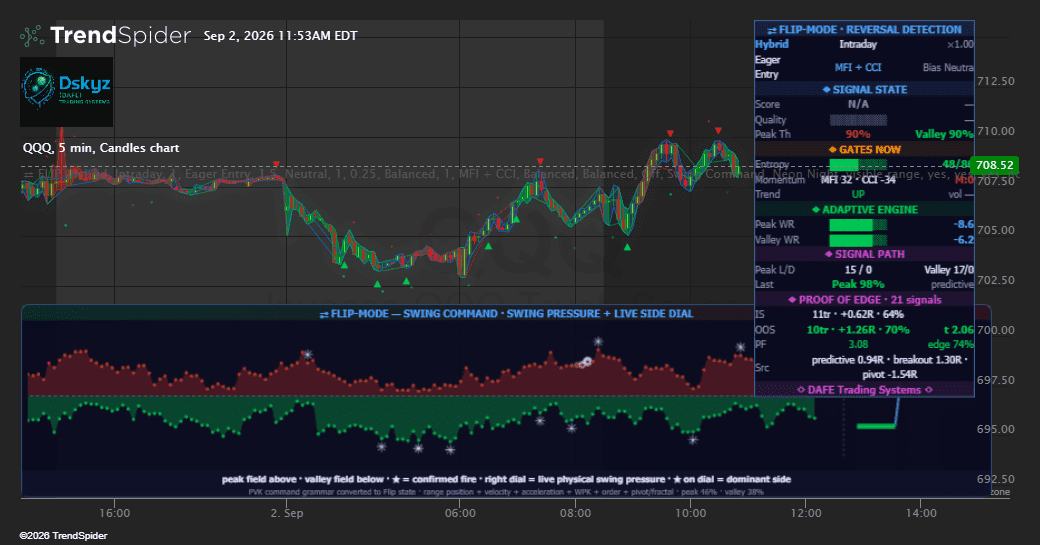Click the lowest green valley triangle before 06:00
Image resolution: width=1040 pixels, height=545 pixels.
pyautogui.click(x=377, y=284)
